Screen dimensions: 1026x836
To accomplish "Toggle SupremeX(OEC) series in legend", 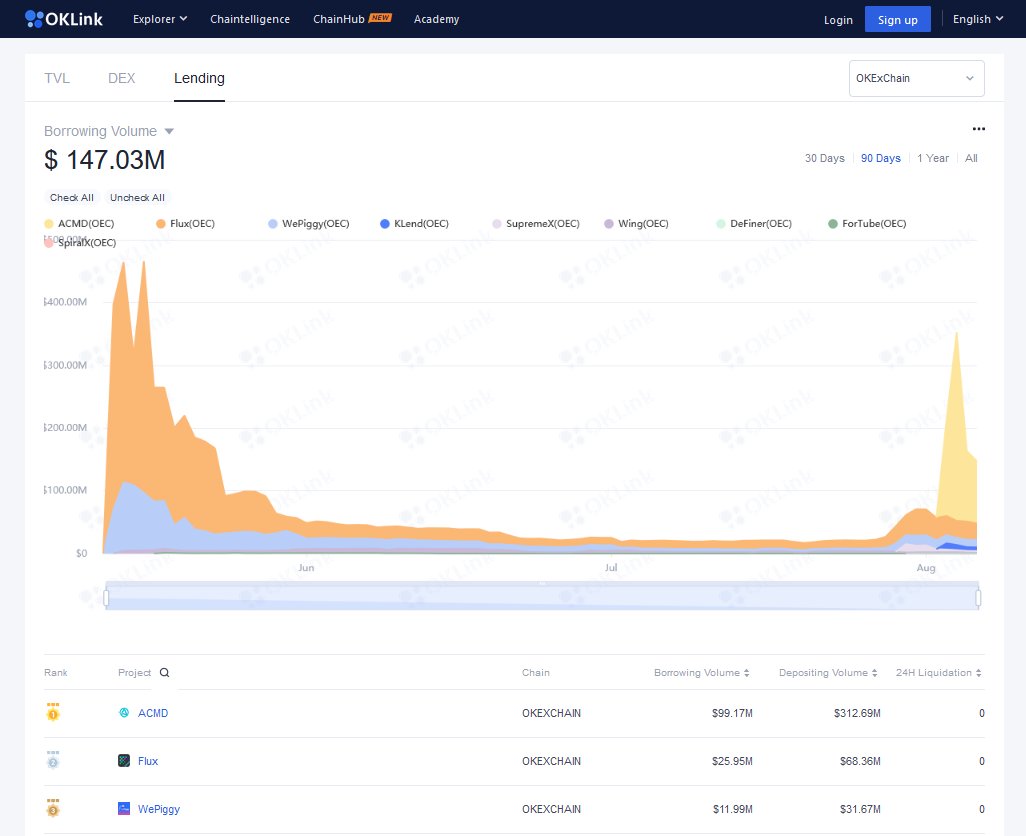I will [x=536, y=224].
